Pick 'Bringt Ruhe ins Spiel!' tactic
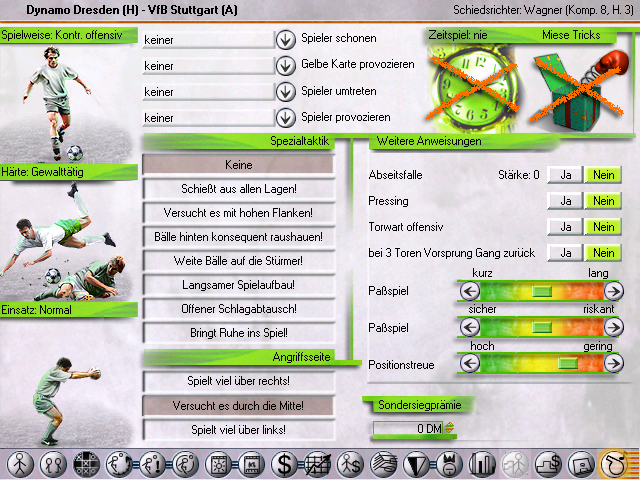 pos(238,333)
